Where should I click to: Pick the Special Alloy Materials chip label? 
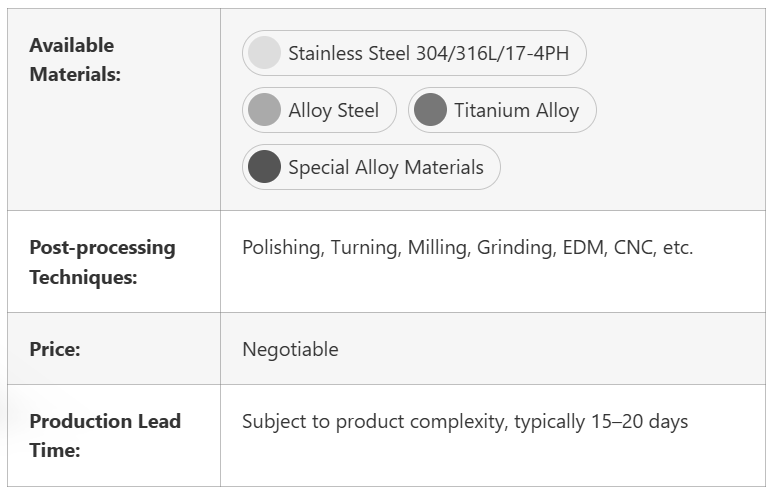coord(385,167)
